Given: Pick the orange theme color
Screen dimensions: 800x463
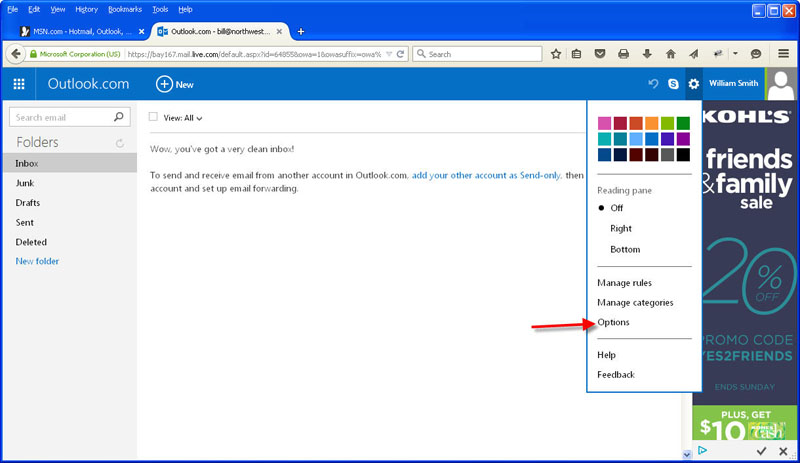Looking at the screenshot, I should [x=652, y=123].
